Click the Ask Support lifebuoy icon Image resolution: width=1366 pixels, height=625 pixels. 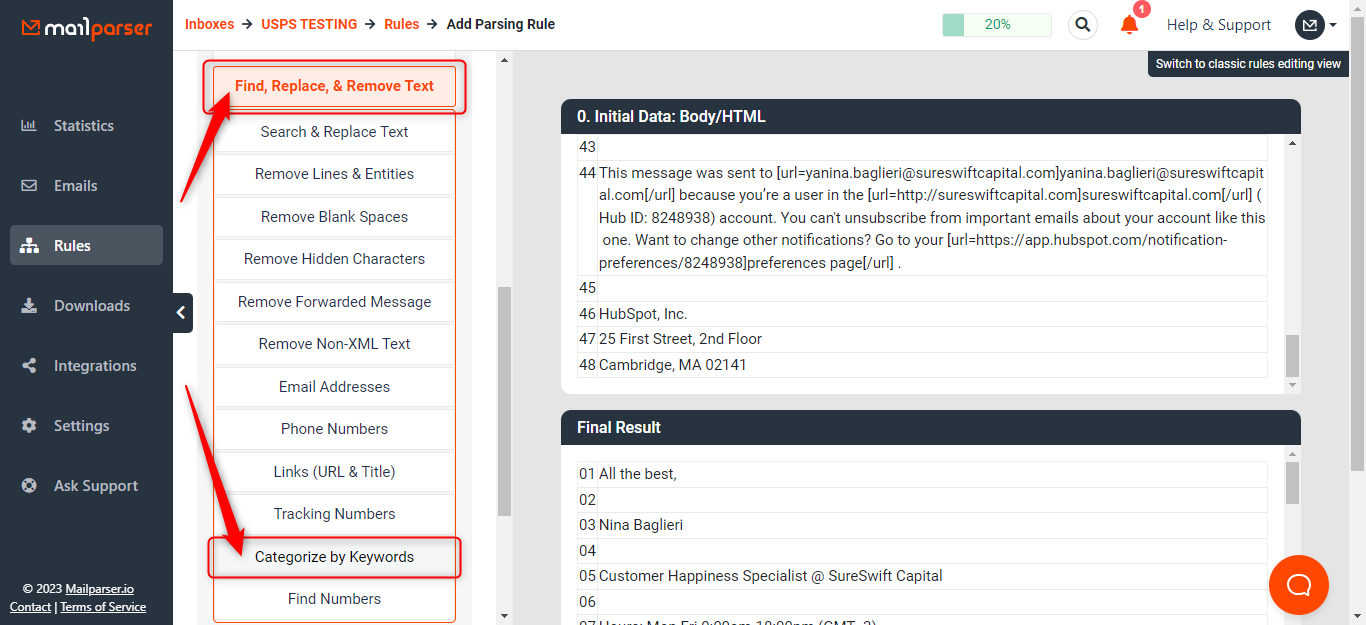pyautogui.click(x=30, y=486)
